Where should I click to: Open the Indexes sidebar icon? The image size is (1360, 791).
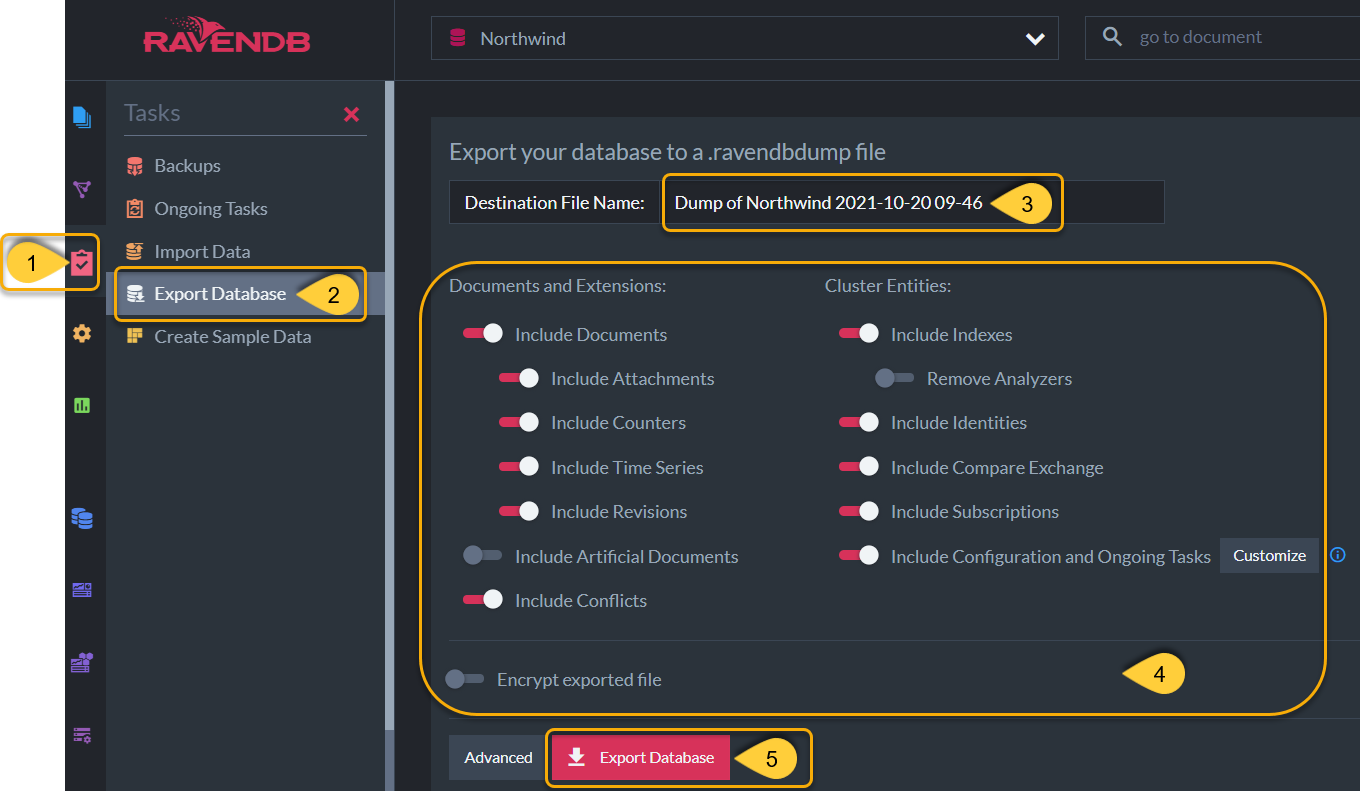82,189
